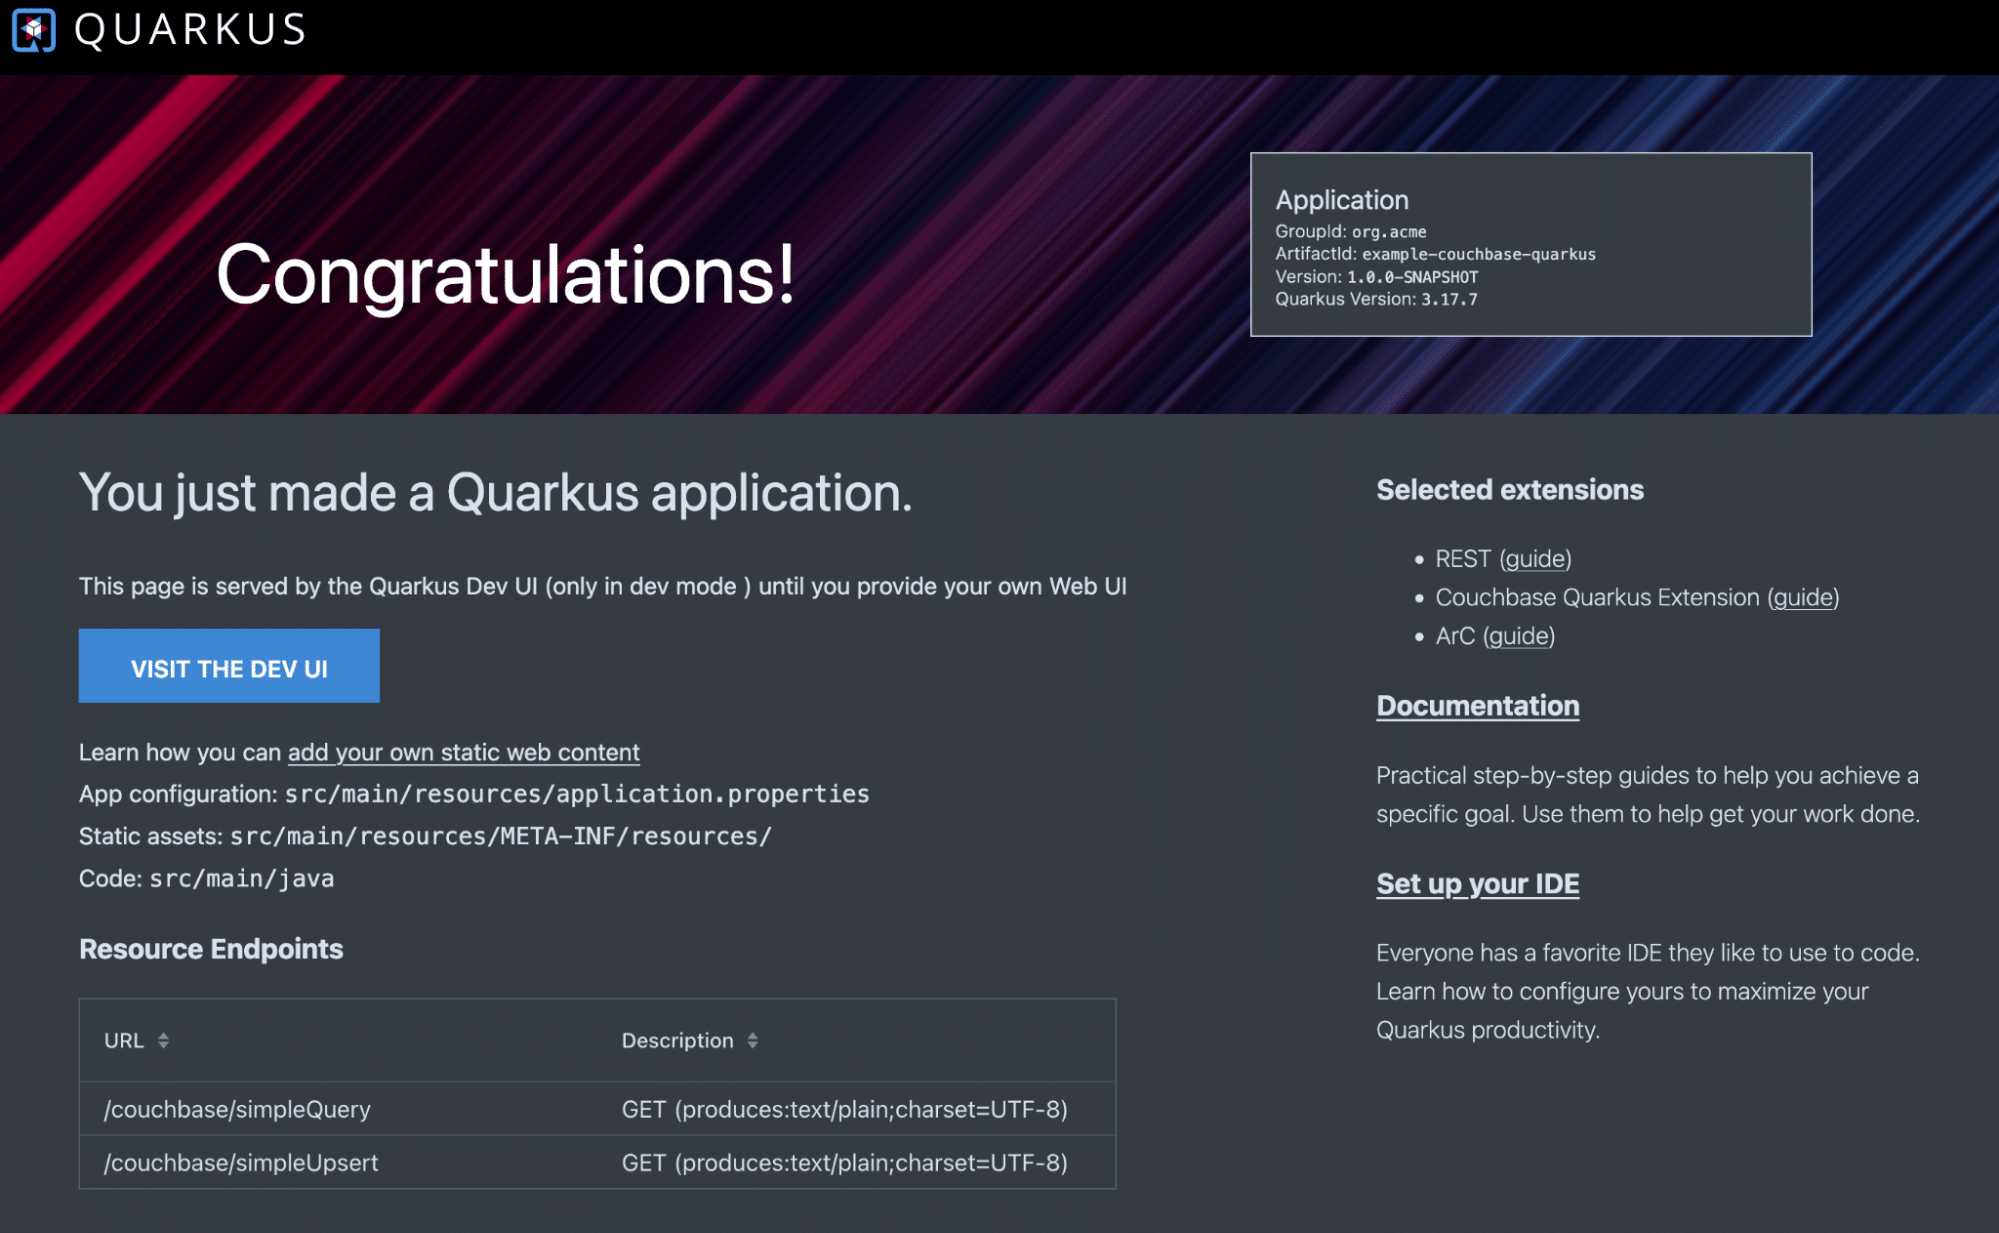
Task: Open the Couchbase Quarkus Extension guide link
Action: point(1802,598)
